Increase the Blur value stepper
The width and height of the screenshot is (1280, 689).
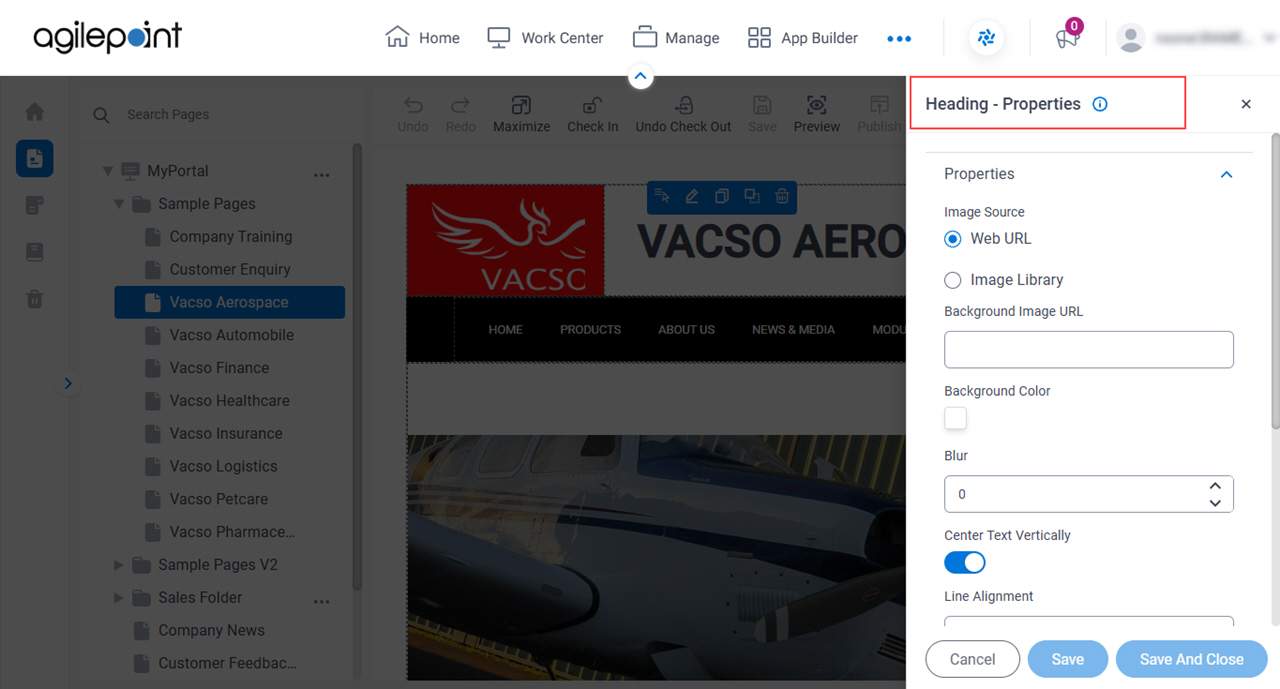1215,486
